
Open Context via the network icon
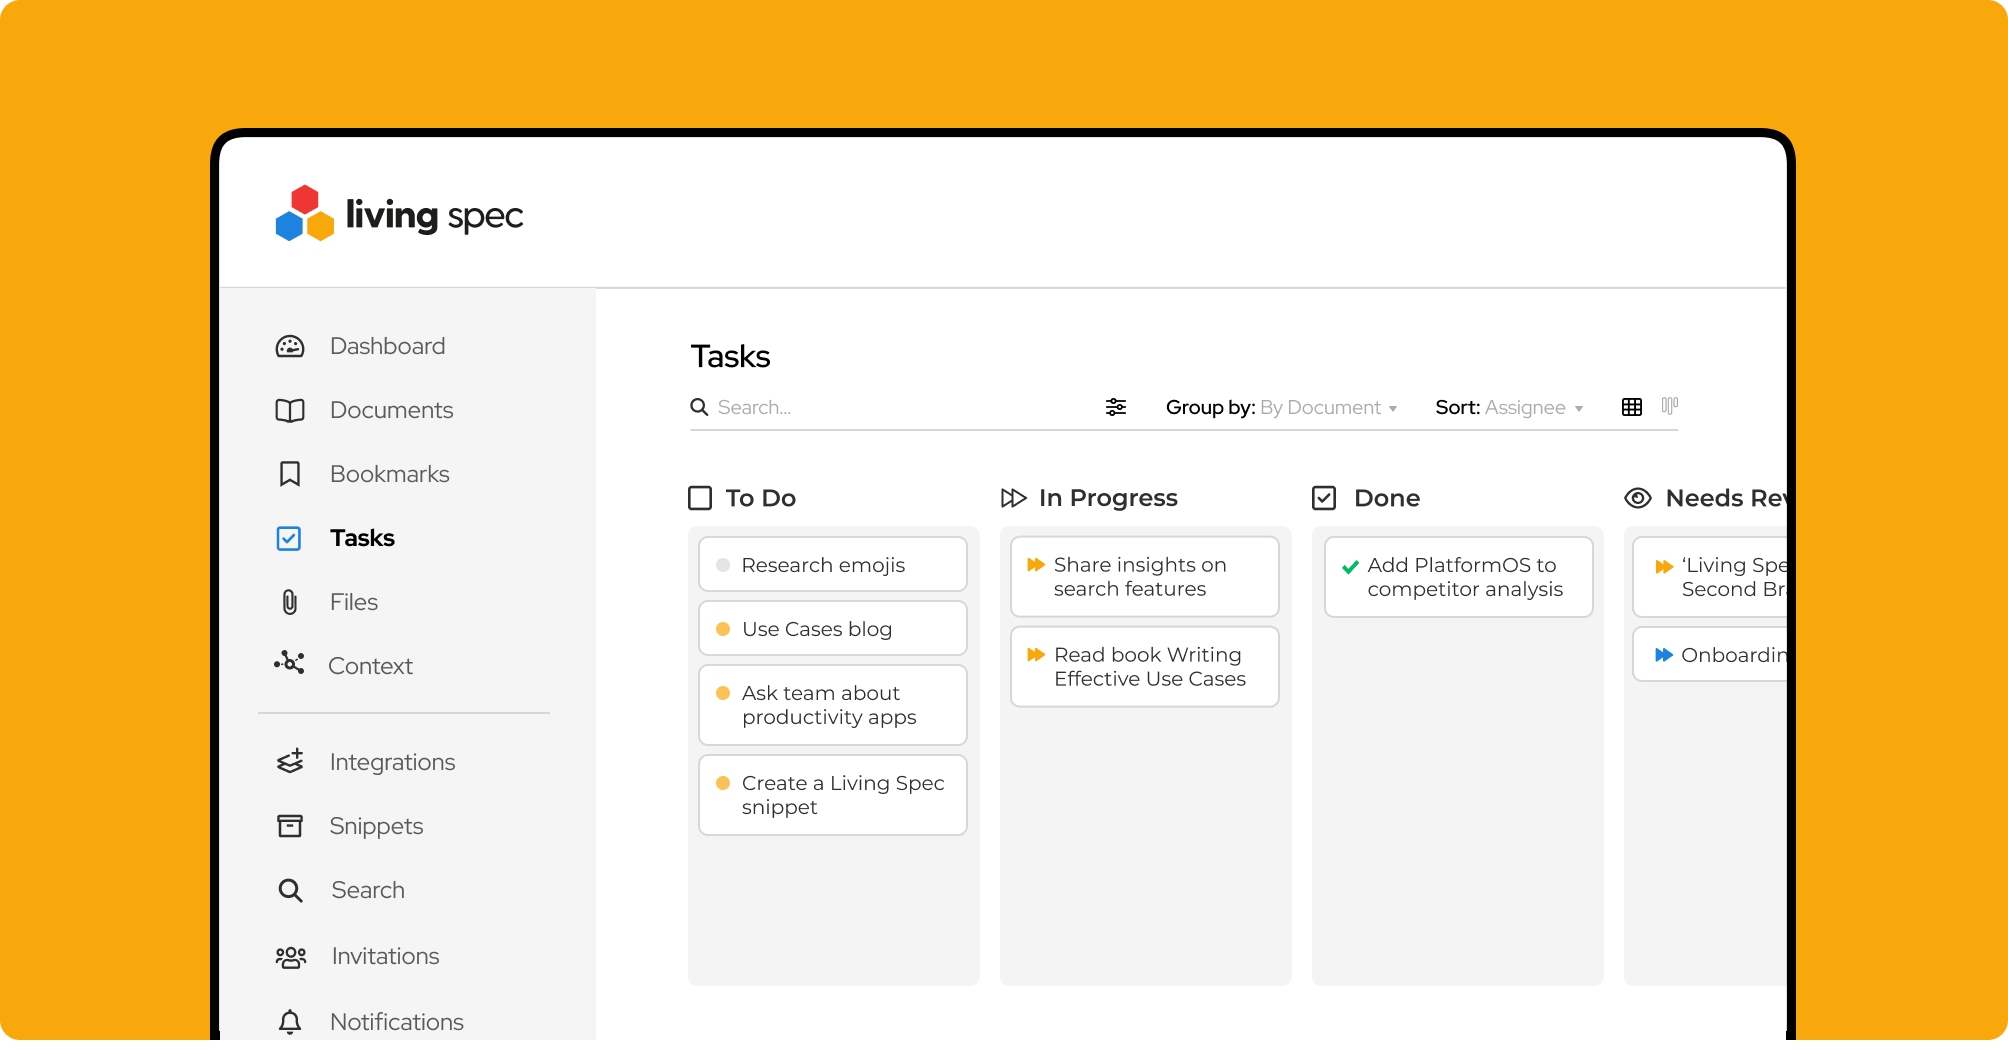pos(289,664)
